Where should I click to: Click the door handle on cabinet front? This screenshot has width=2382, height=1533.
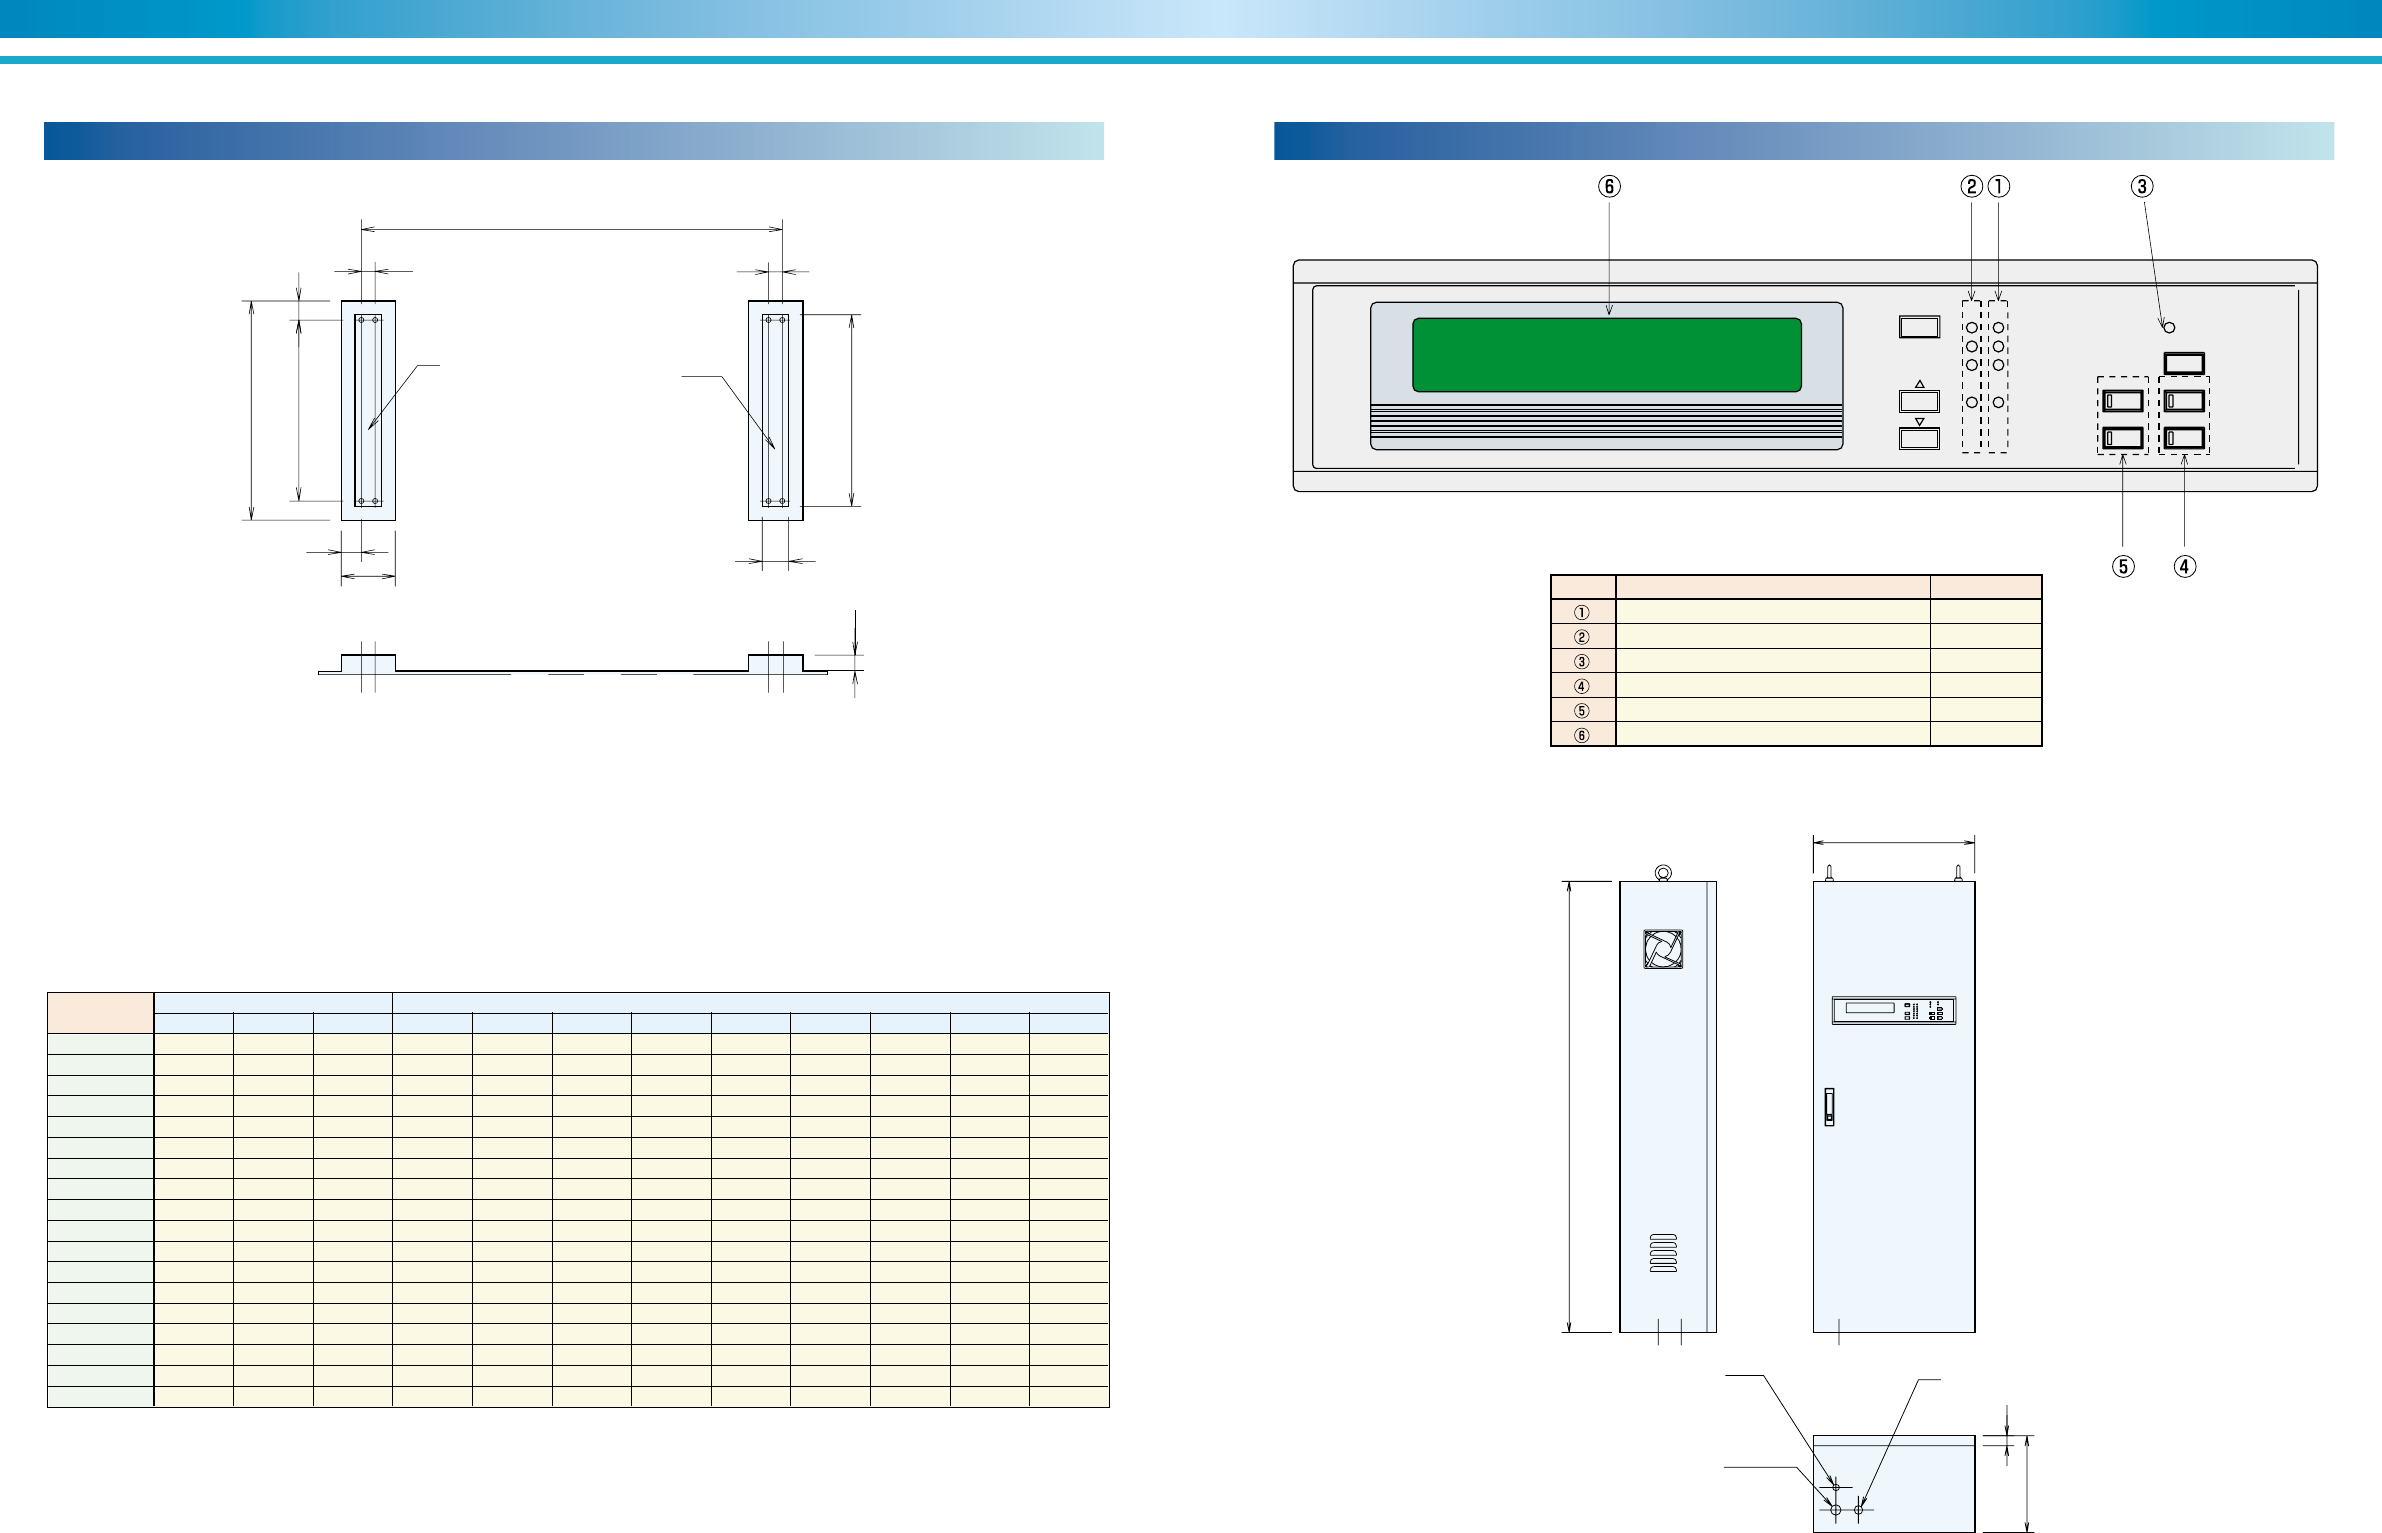(x=1830, y=1106)
